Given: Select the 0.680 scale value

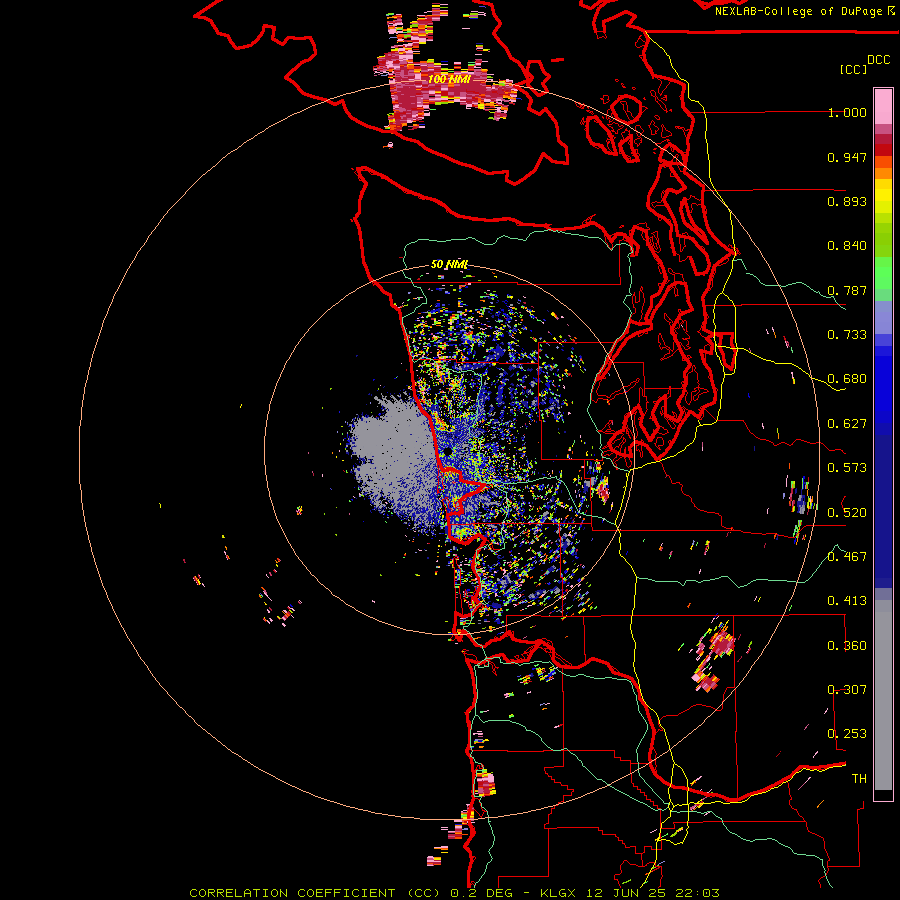Looking at the screenshot, I should click(x=847, y=379).
